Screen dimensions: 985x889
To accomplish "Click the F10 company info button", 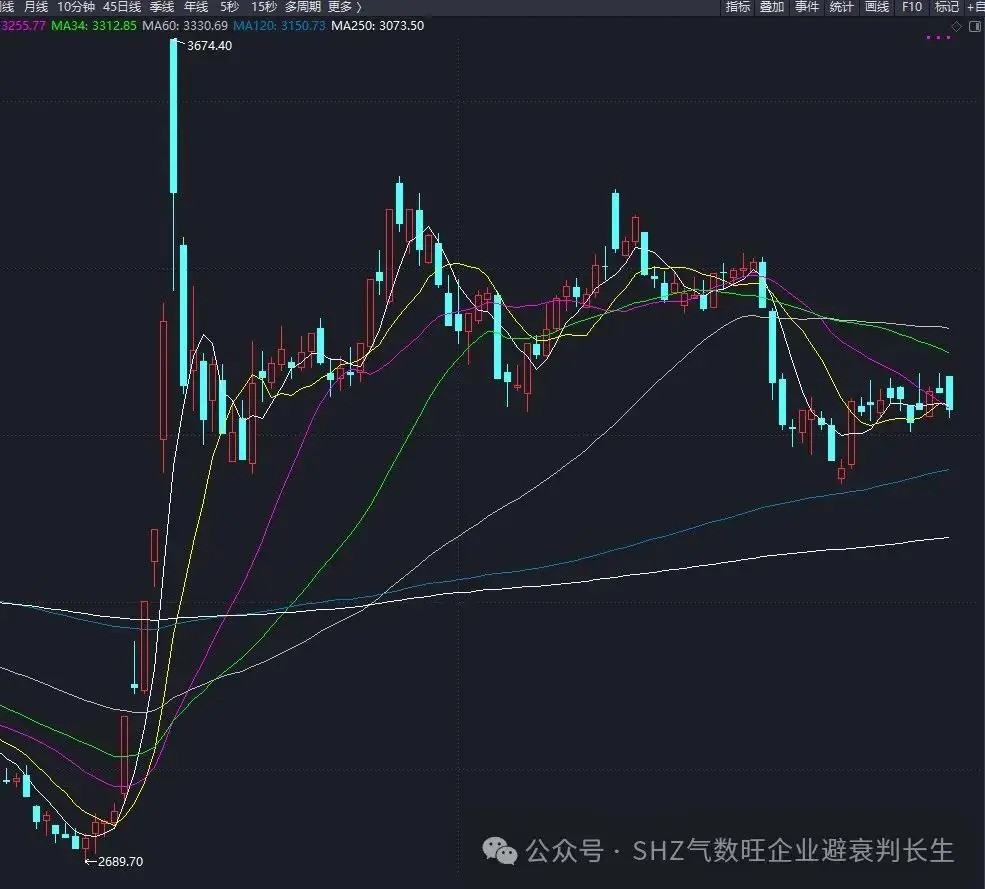I will [x=911, y=7].
